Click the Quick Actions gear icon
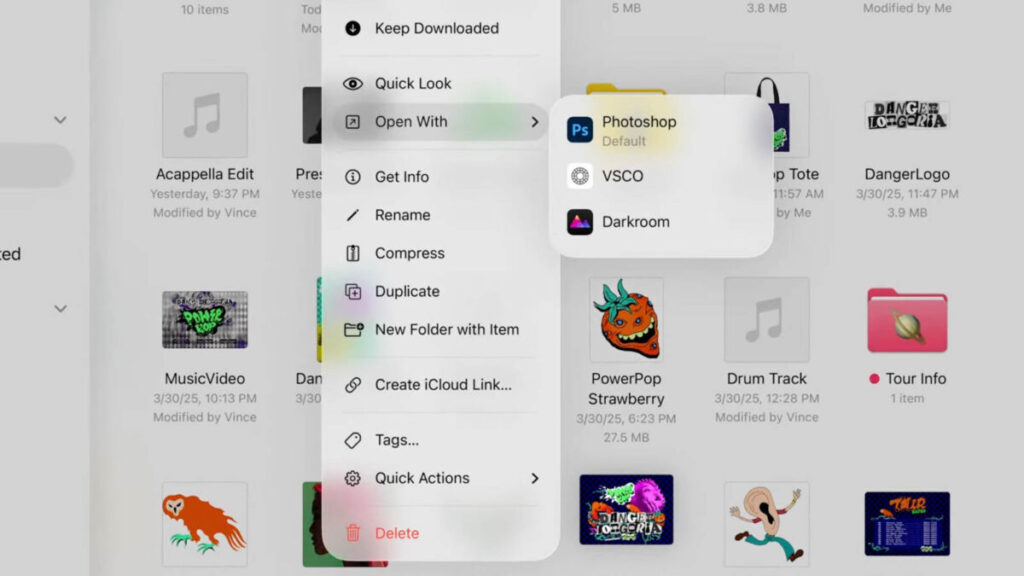The image size is (1024, 576). coord(353,479)
